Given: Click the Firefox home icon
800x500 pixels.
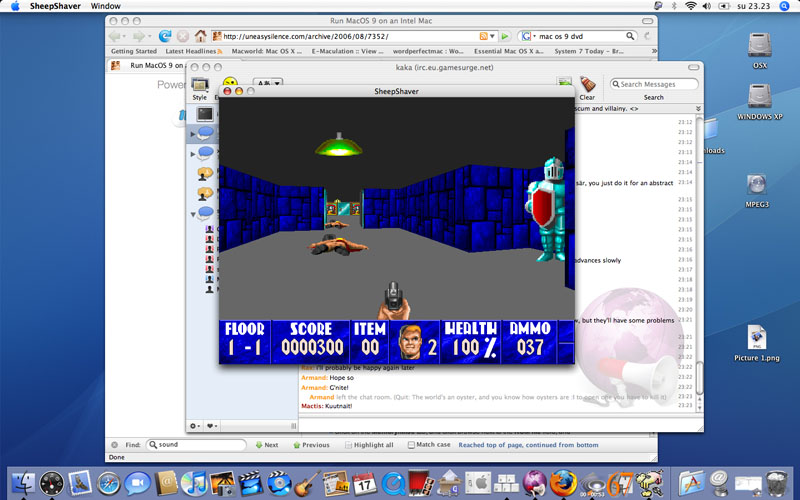Looking at the screenshot, I should 201,36.
